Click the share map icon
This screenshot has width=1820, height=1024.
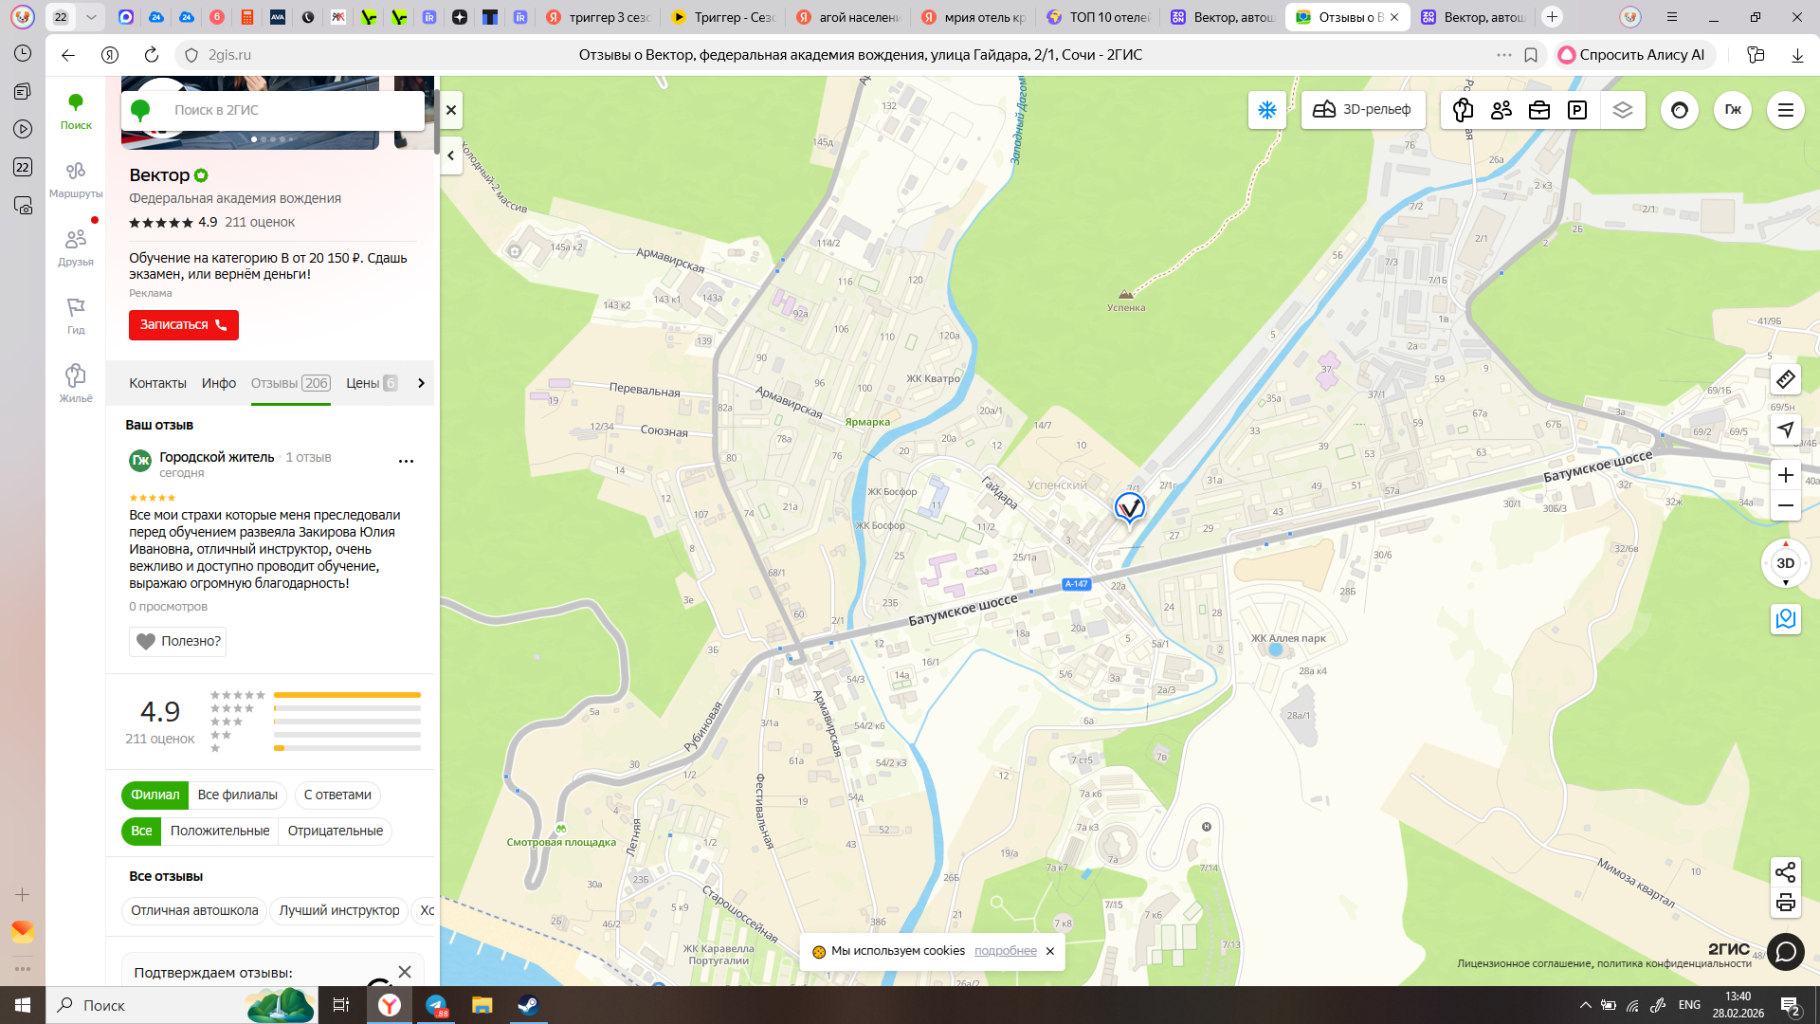click(x=1785, y=872)
